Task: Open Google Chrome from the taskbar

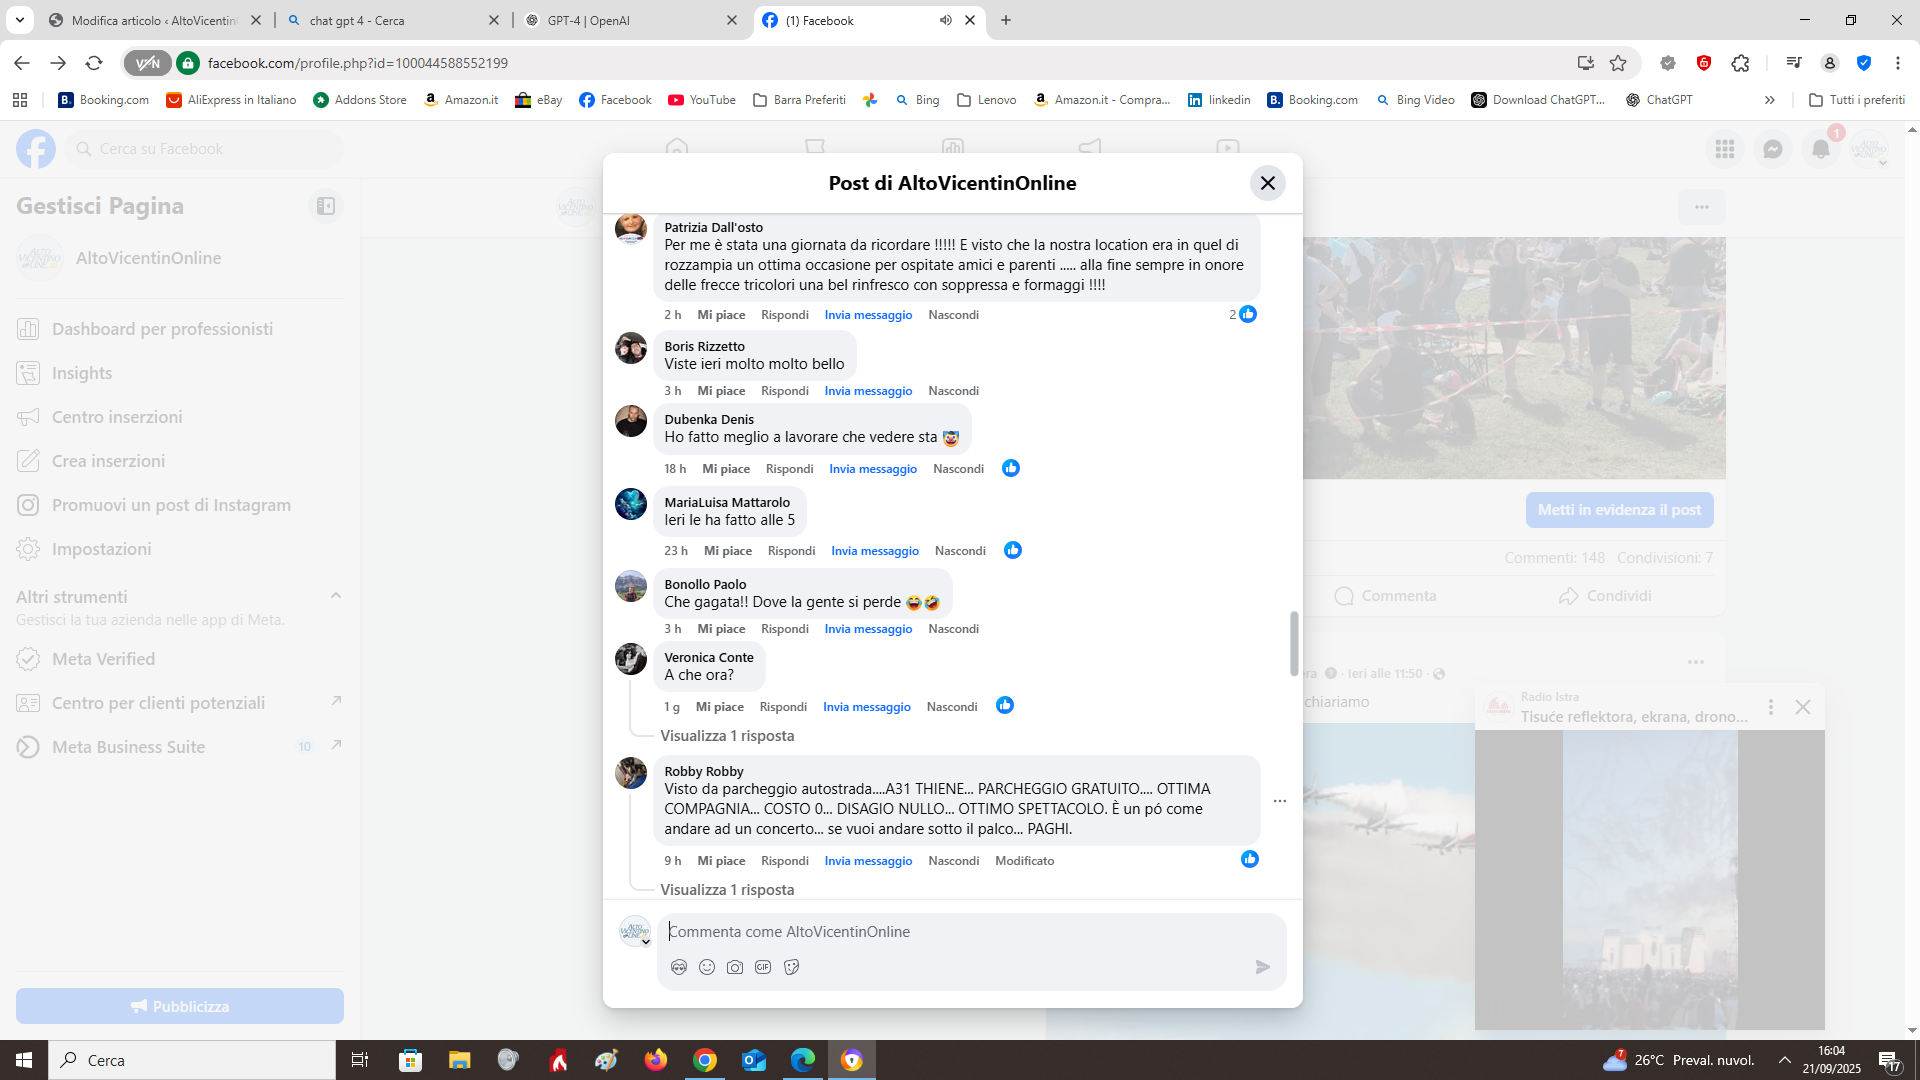Action: click(705, 1060)
